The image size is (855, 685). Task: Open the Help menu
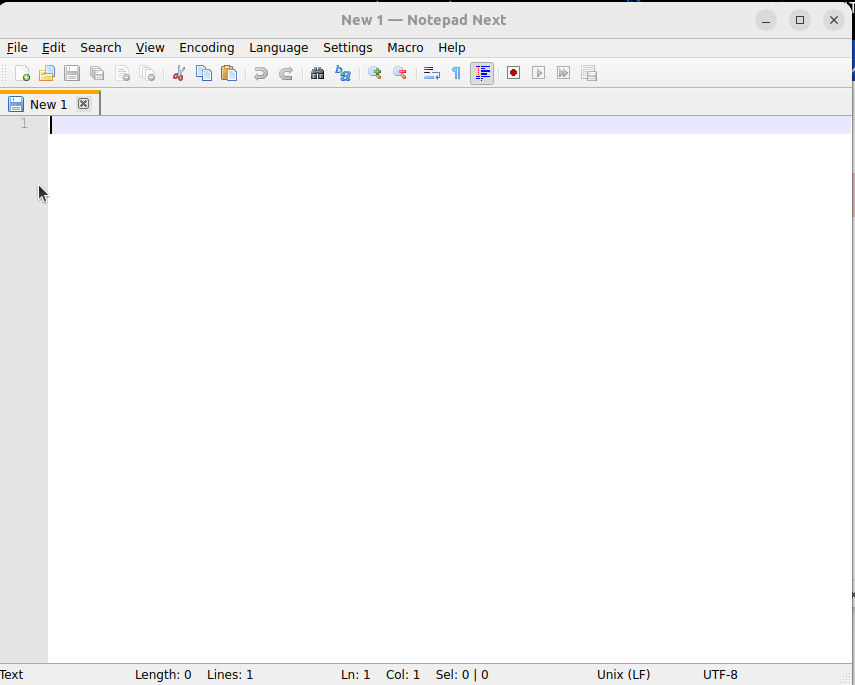(x=451, y=48)
